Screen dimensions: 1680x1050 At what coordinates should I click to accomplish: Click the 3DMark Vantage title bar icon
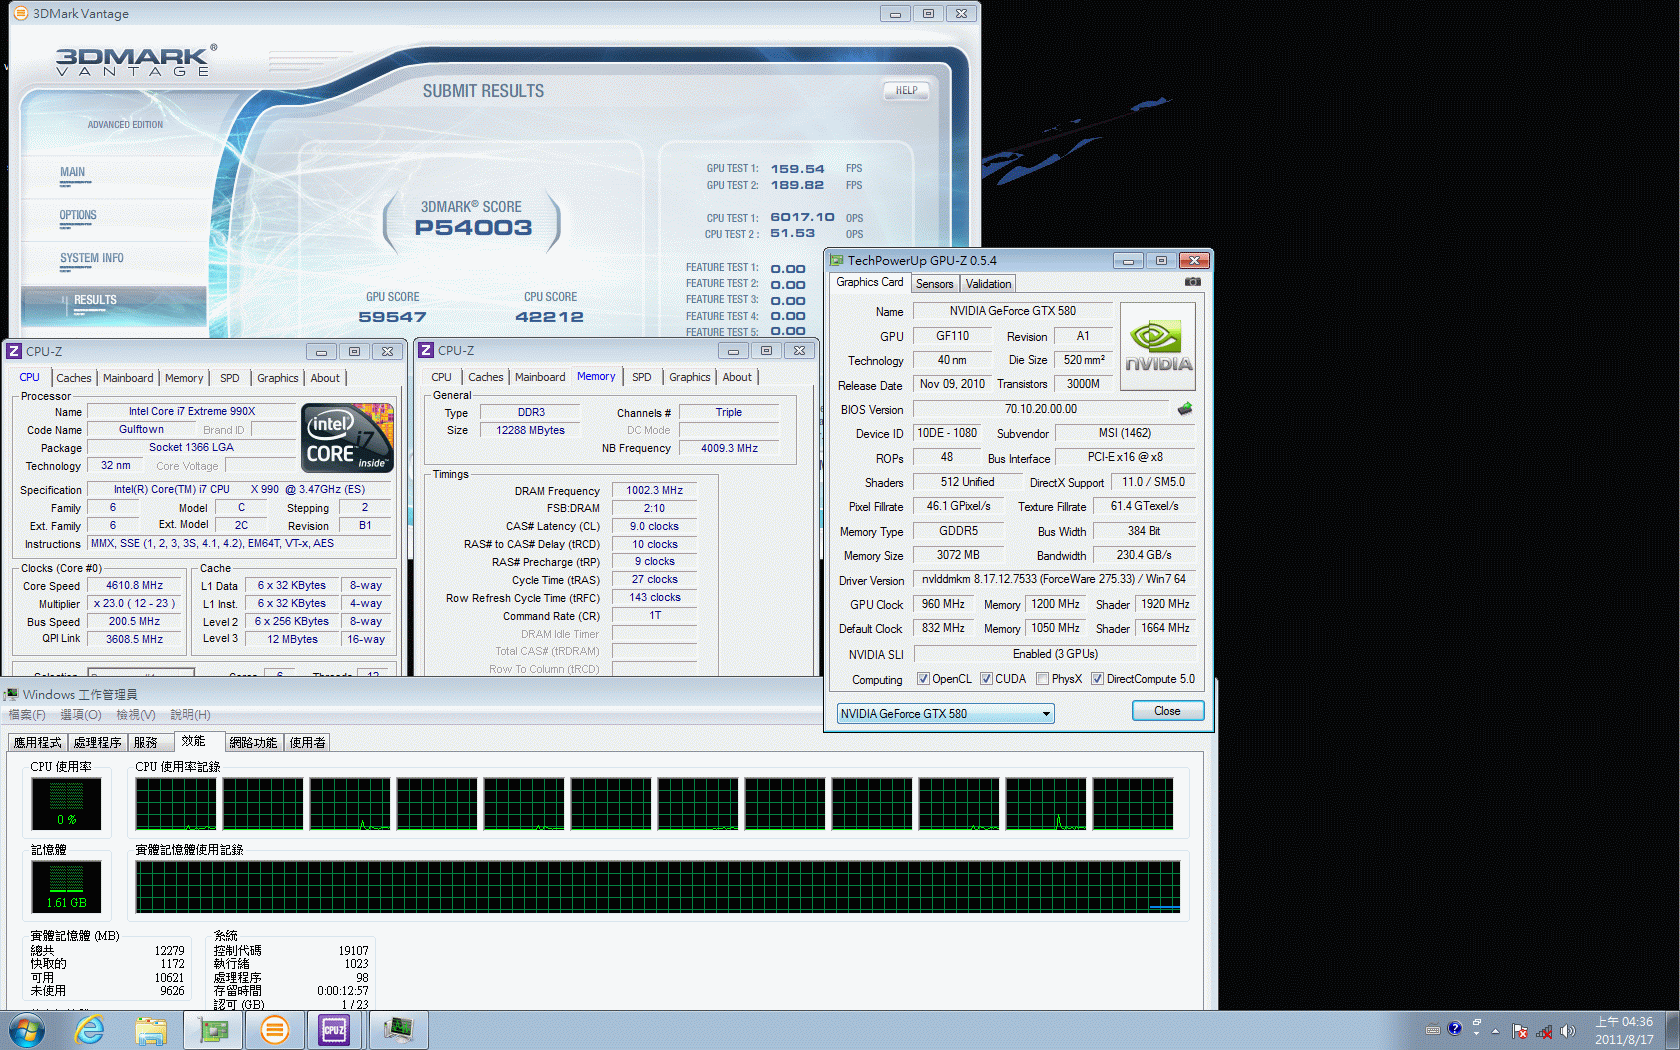20,13
